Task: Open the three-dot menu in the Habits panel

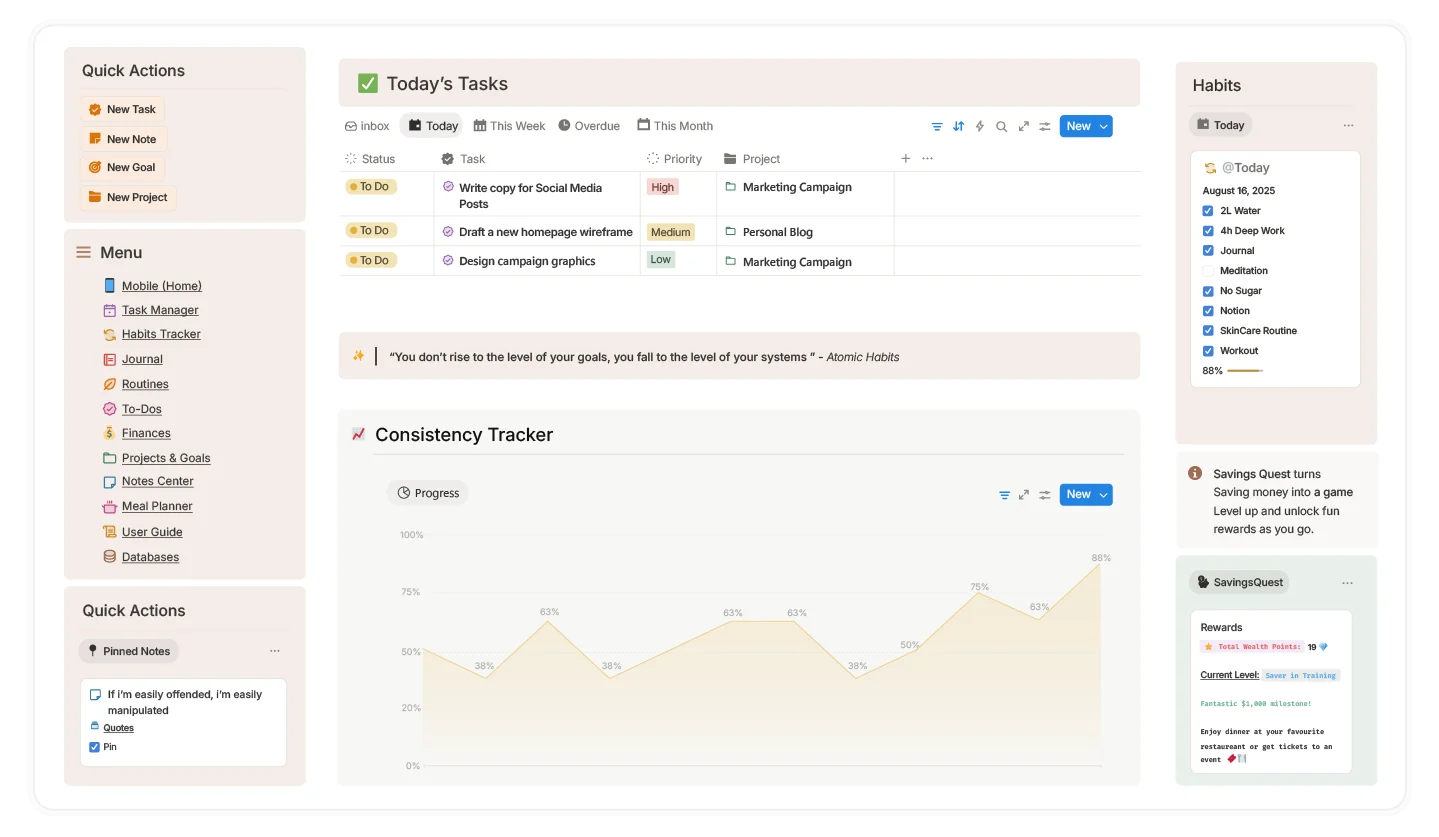Action: point(1348,126)
